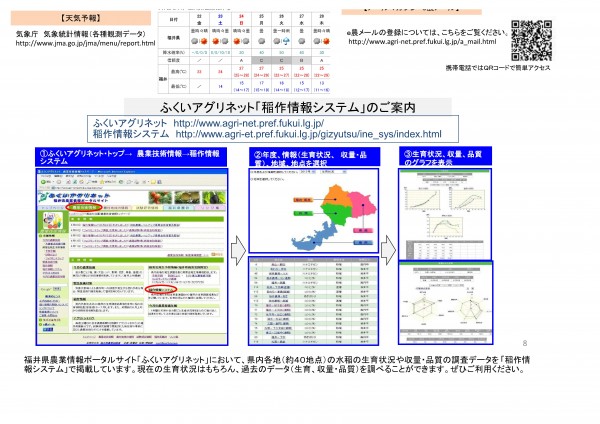The image size is (600, 424).
Task: Open the a_mail.html e農メール registration link
Action: [422, 41]
